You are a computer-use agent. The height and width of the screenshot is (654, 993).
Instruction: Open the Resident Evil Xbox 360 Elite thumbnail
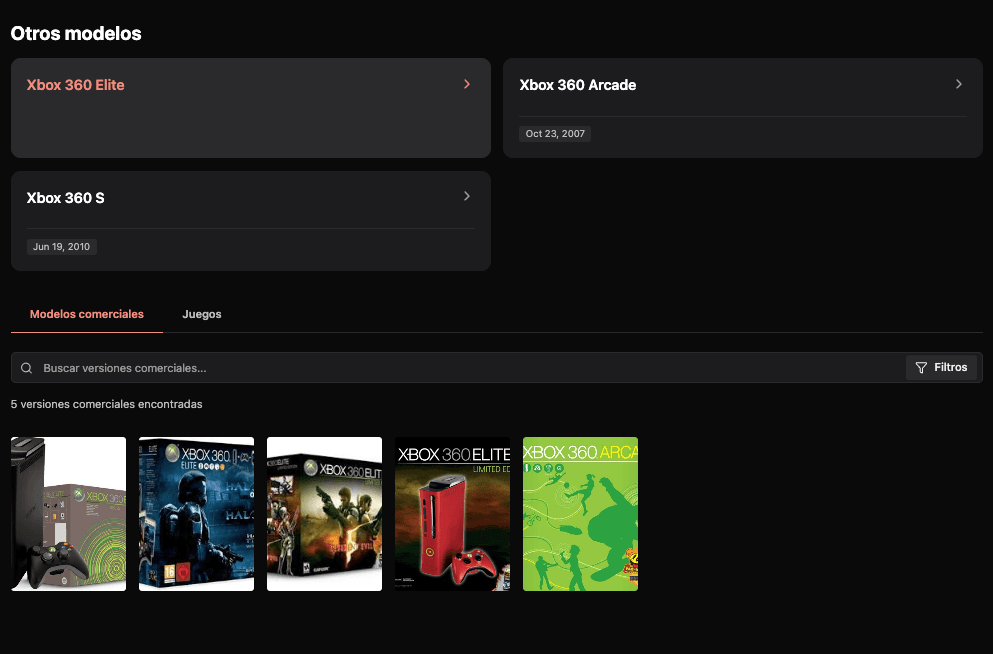[324, 514]
